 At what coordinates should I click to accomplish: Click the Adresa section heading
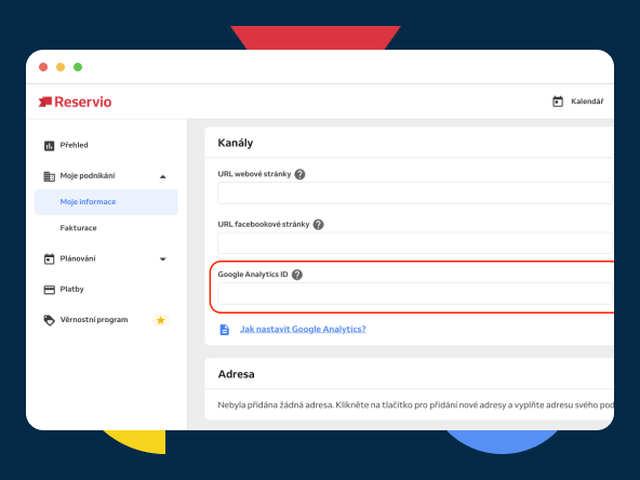point(236,374)
